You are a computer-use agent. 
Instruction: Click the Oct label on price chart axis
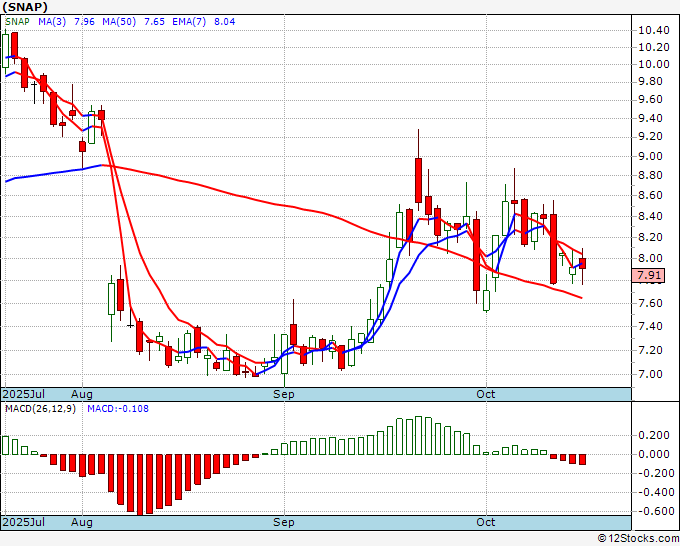click(486, 394)
